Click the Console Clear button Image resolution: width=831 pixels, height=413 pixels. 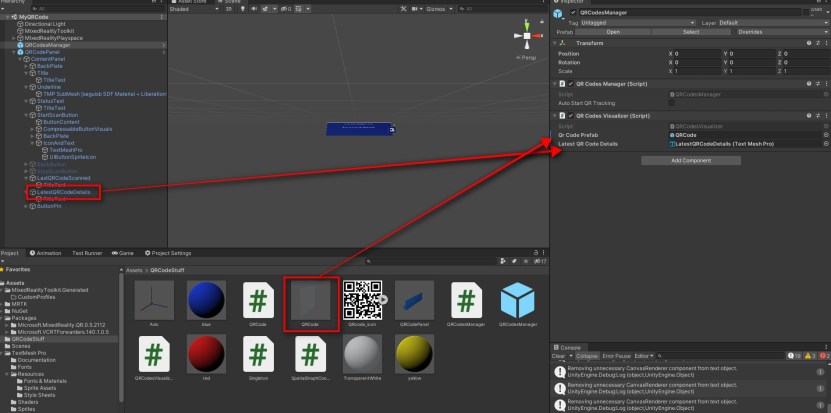coord(559,356)
